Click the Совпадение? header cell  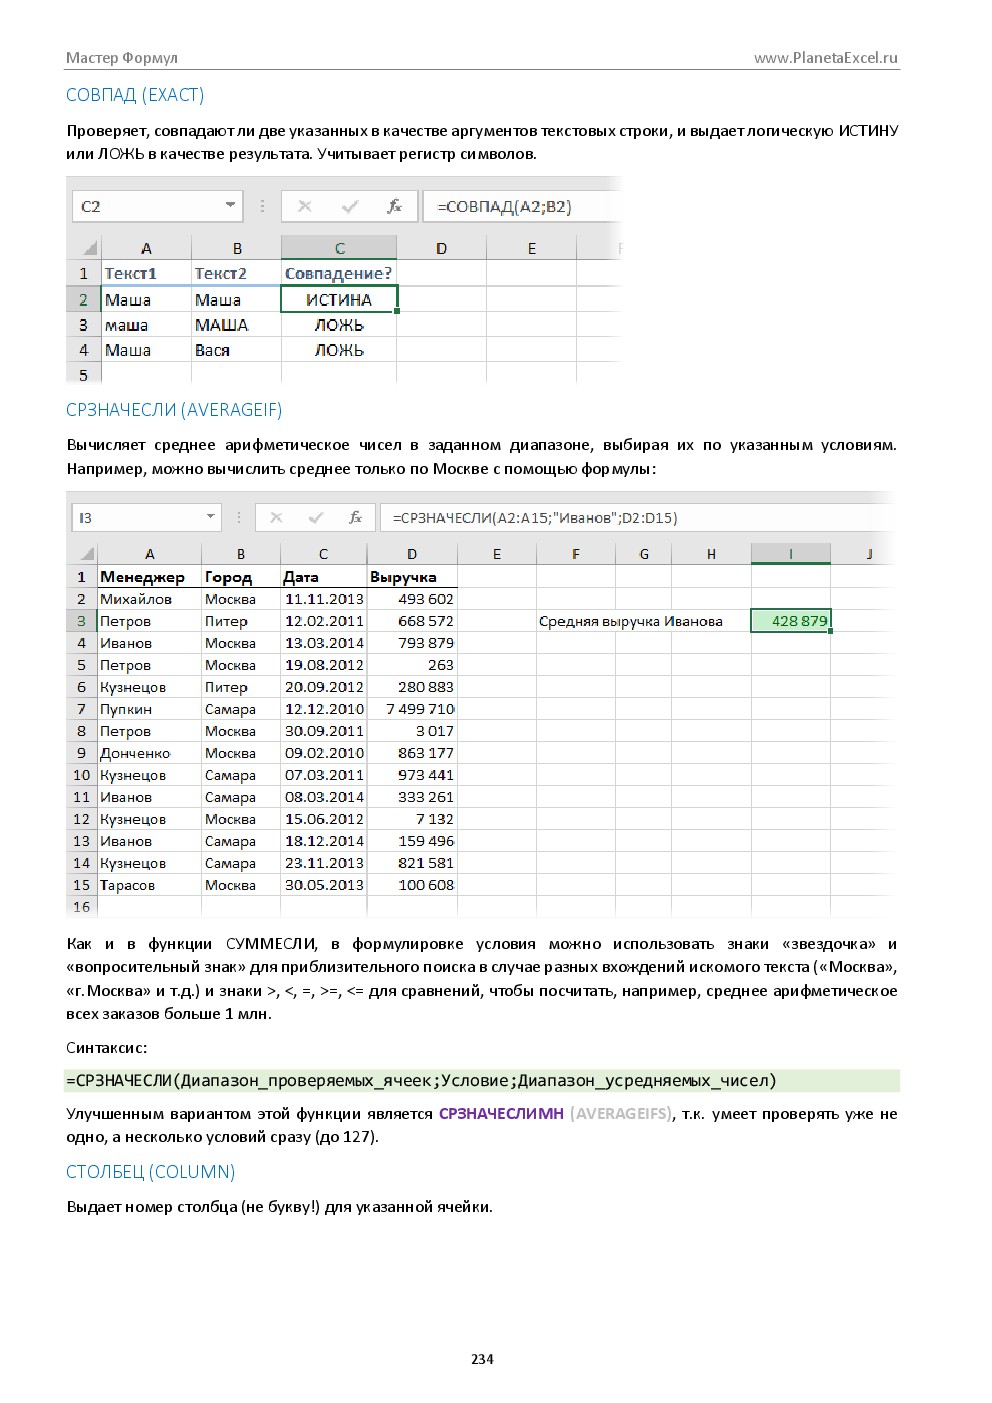click(x=339, y=273)
